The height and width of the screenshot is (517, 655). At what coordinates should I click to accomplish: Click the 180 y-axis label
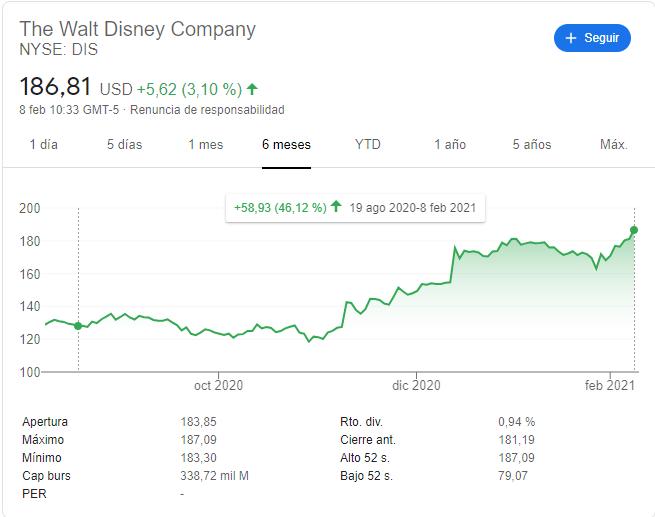(30, 241)
